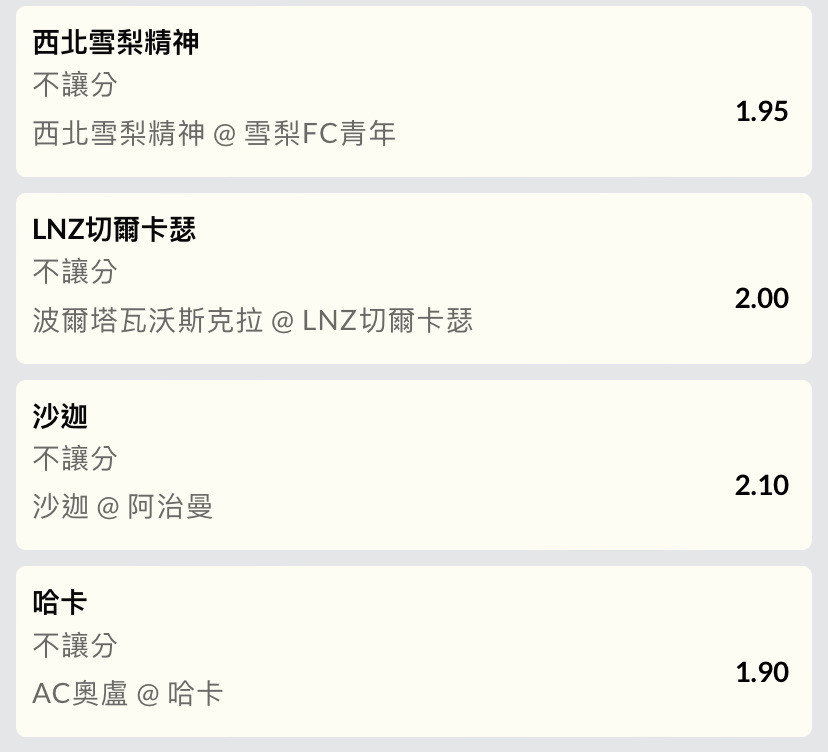Click the LNZ切爾卡瑟 bold title
The height and width of the screenshot is (752, 828).
[x=114, y=229]
